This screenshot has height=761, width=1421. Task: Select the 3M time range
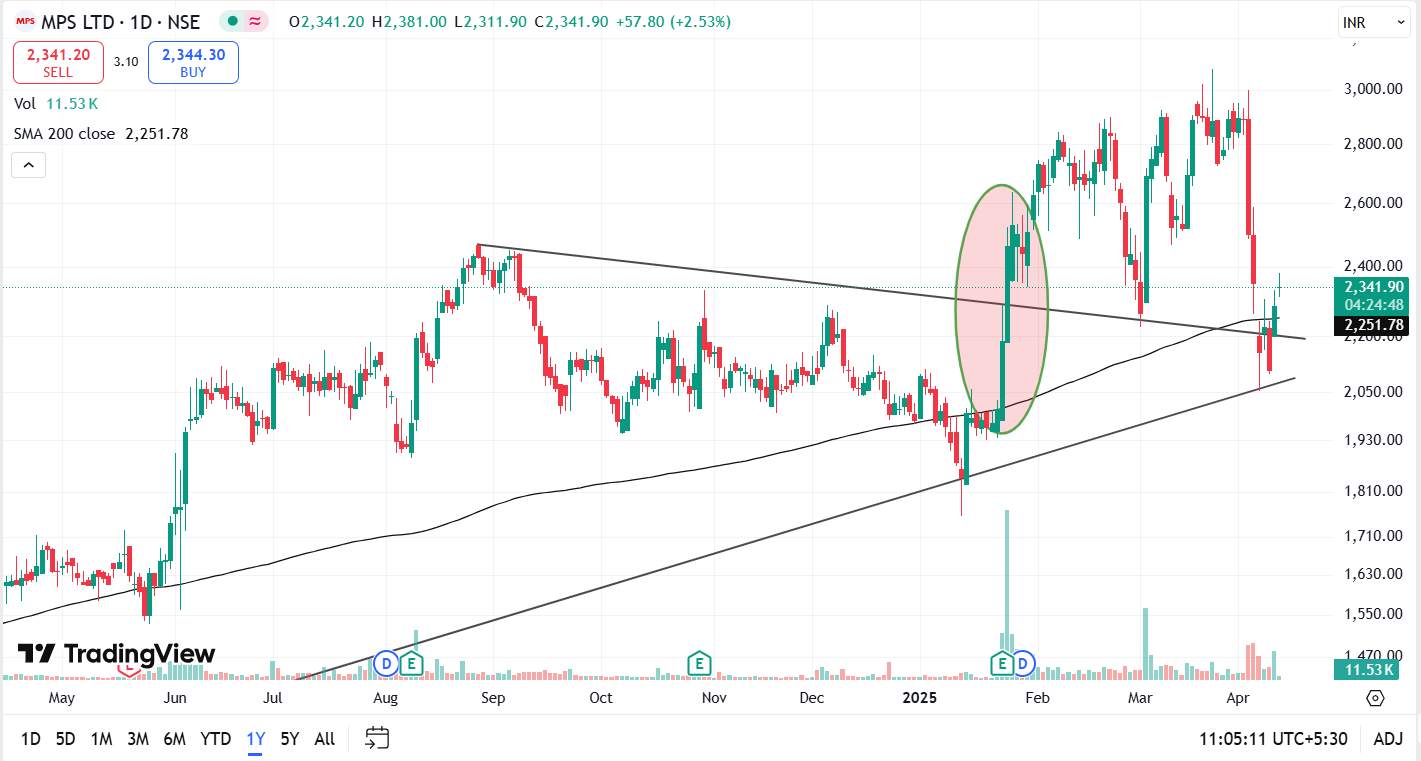[138, 739]
